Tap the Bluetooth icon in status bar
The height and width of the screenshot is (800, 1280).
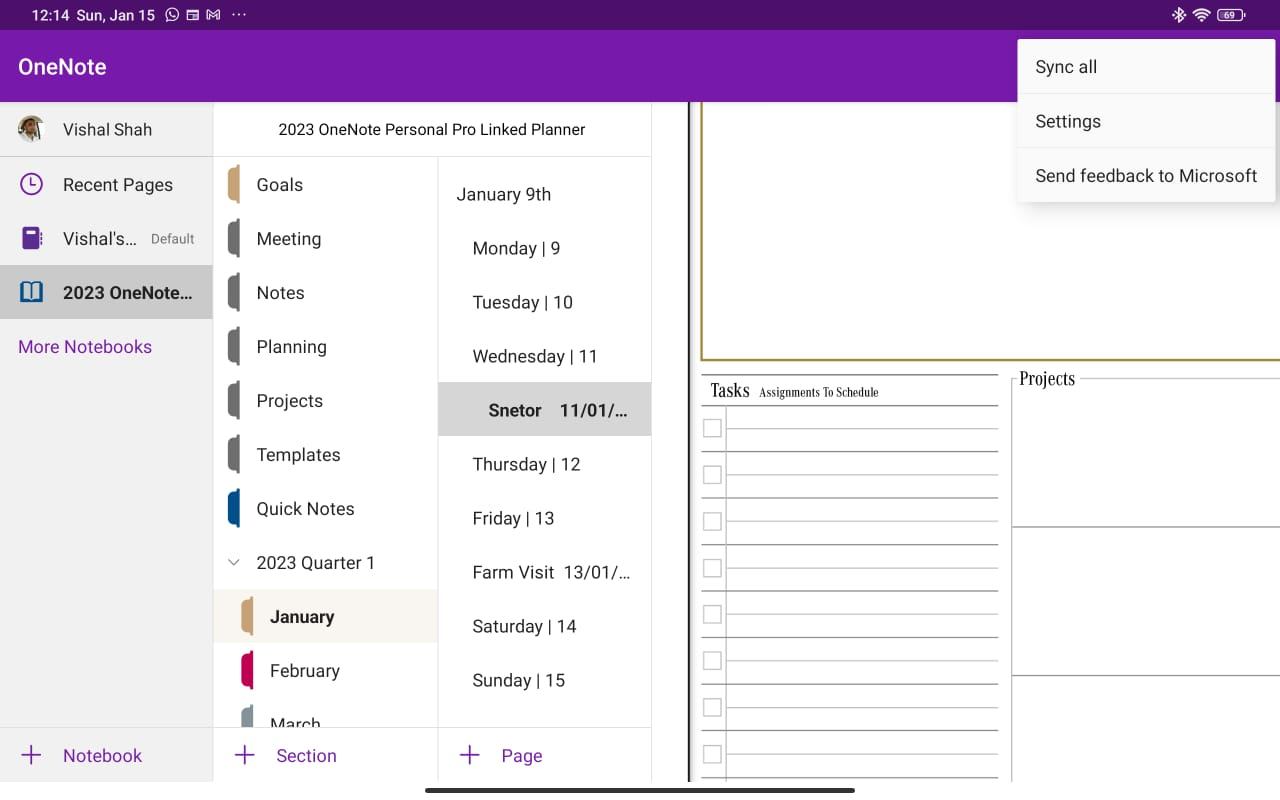click(1179, 15)
